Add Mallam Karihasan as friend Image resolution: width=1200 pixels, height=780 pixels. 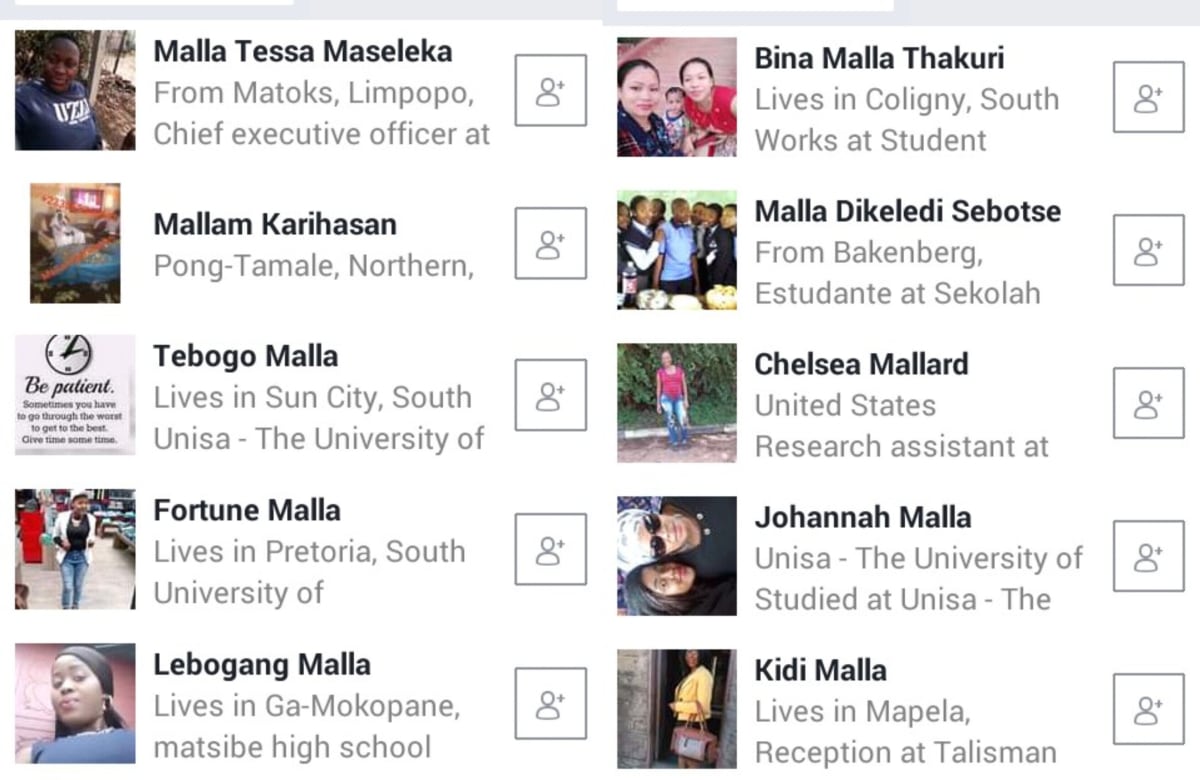550,243
